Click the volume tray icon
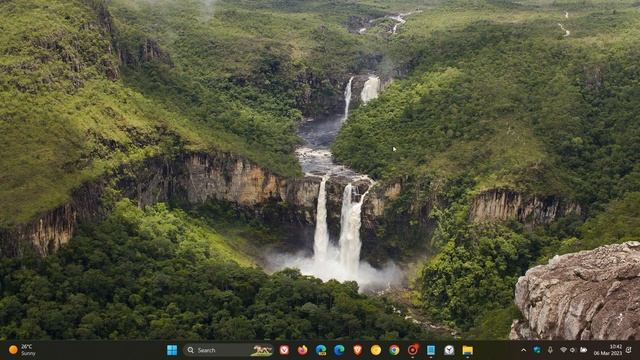Screen dimensions: 640x360 [573, 350]
